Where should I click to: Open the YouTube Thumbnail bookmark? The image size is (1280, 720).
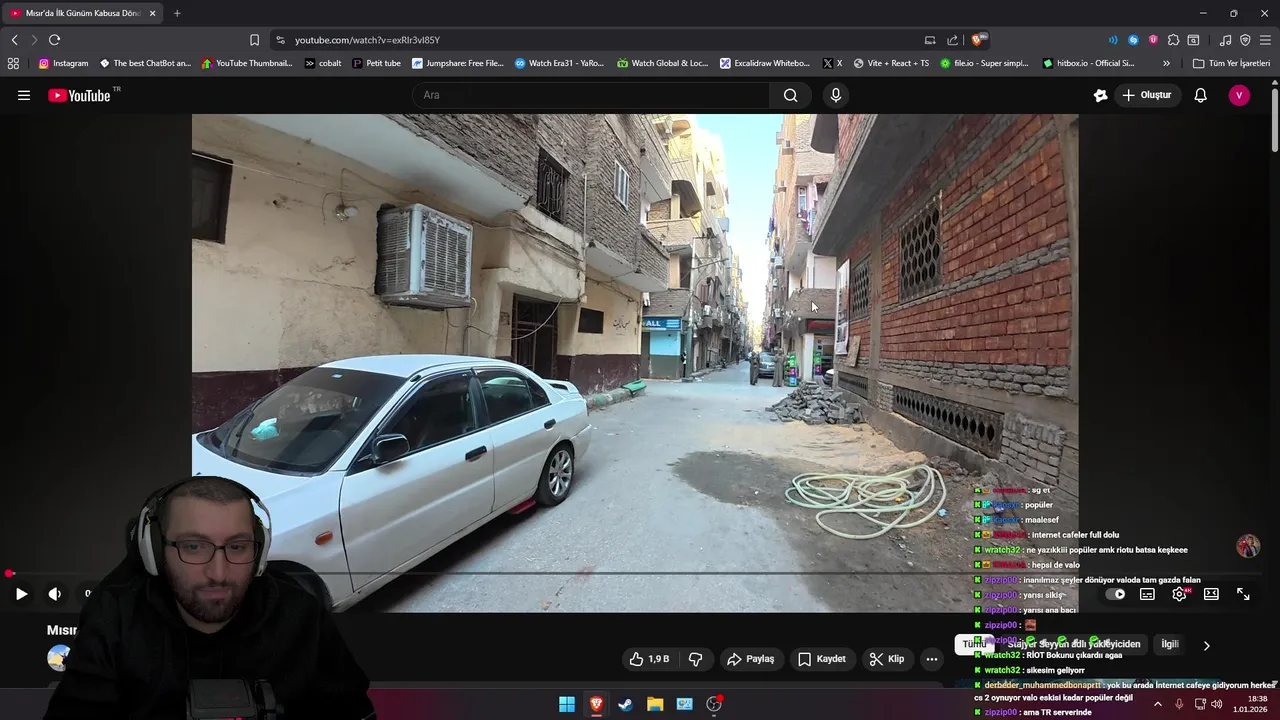247,63
